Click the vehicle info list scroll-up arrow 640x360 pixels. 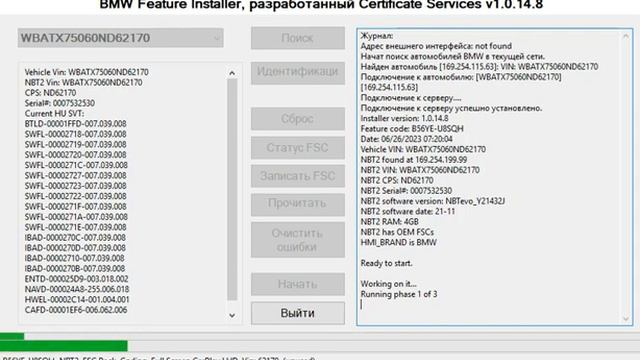point(232,73)
